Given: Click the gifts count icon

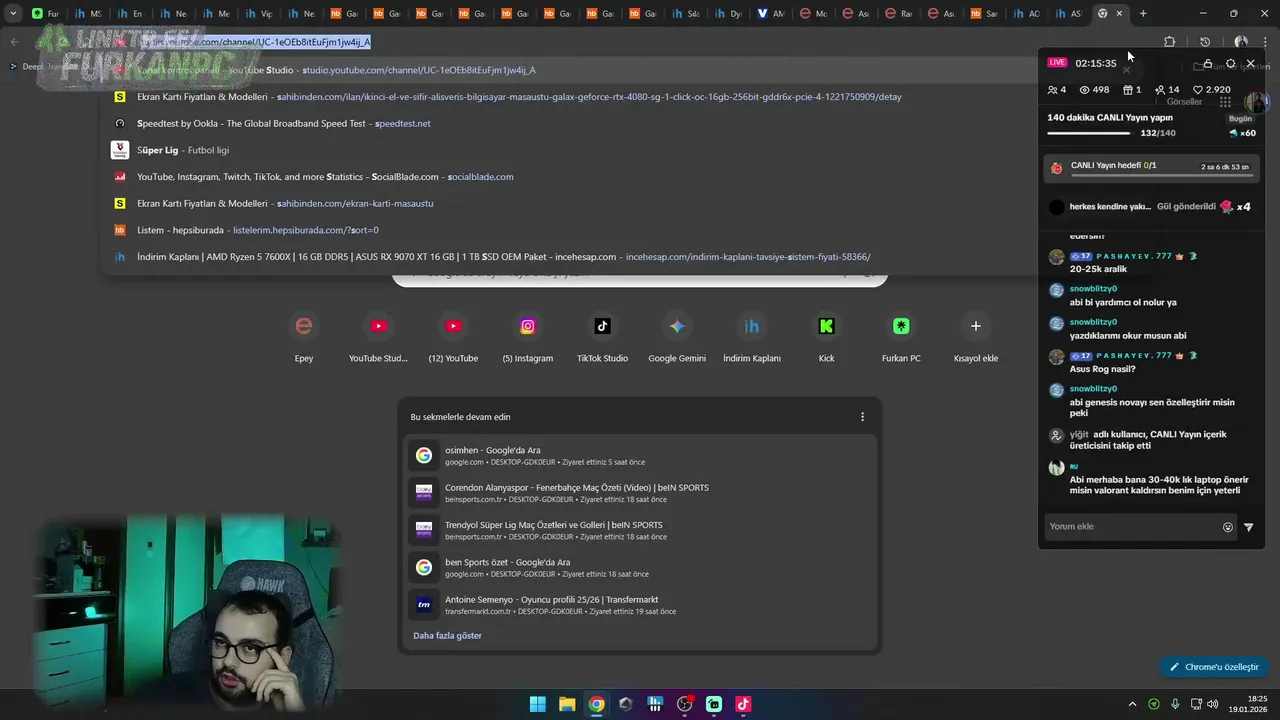Looking at the screenshot, I should click(x=1132, y=90).
